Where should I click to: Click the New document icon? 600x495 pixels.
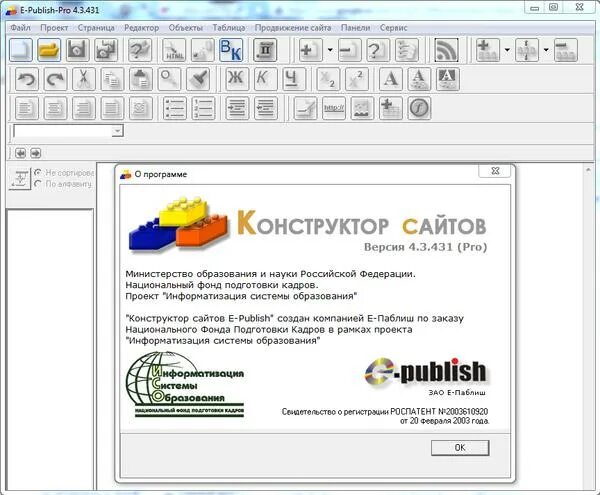pyautogui.click(x=21, y=50)
